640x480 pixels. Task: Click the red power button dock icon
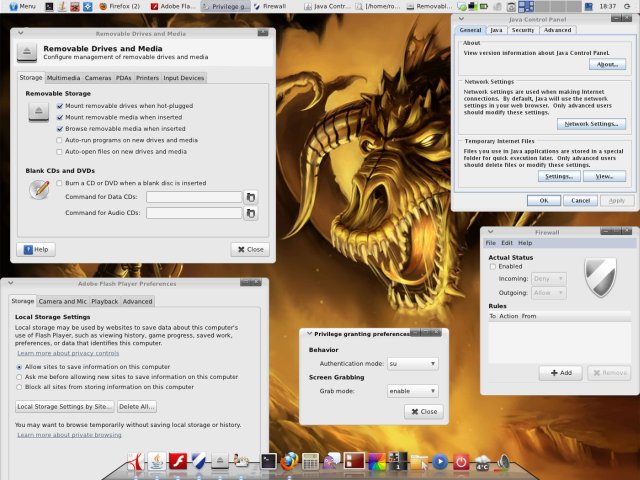(461, 461)
